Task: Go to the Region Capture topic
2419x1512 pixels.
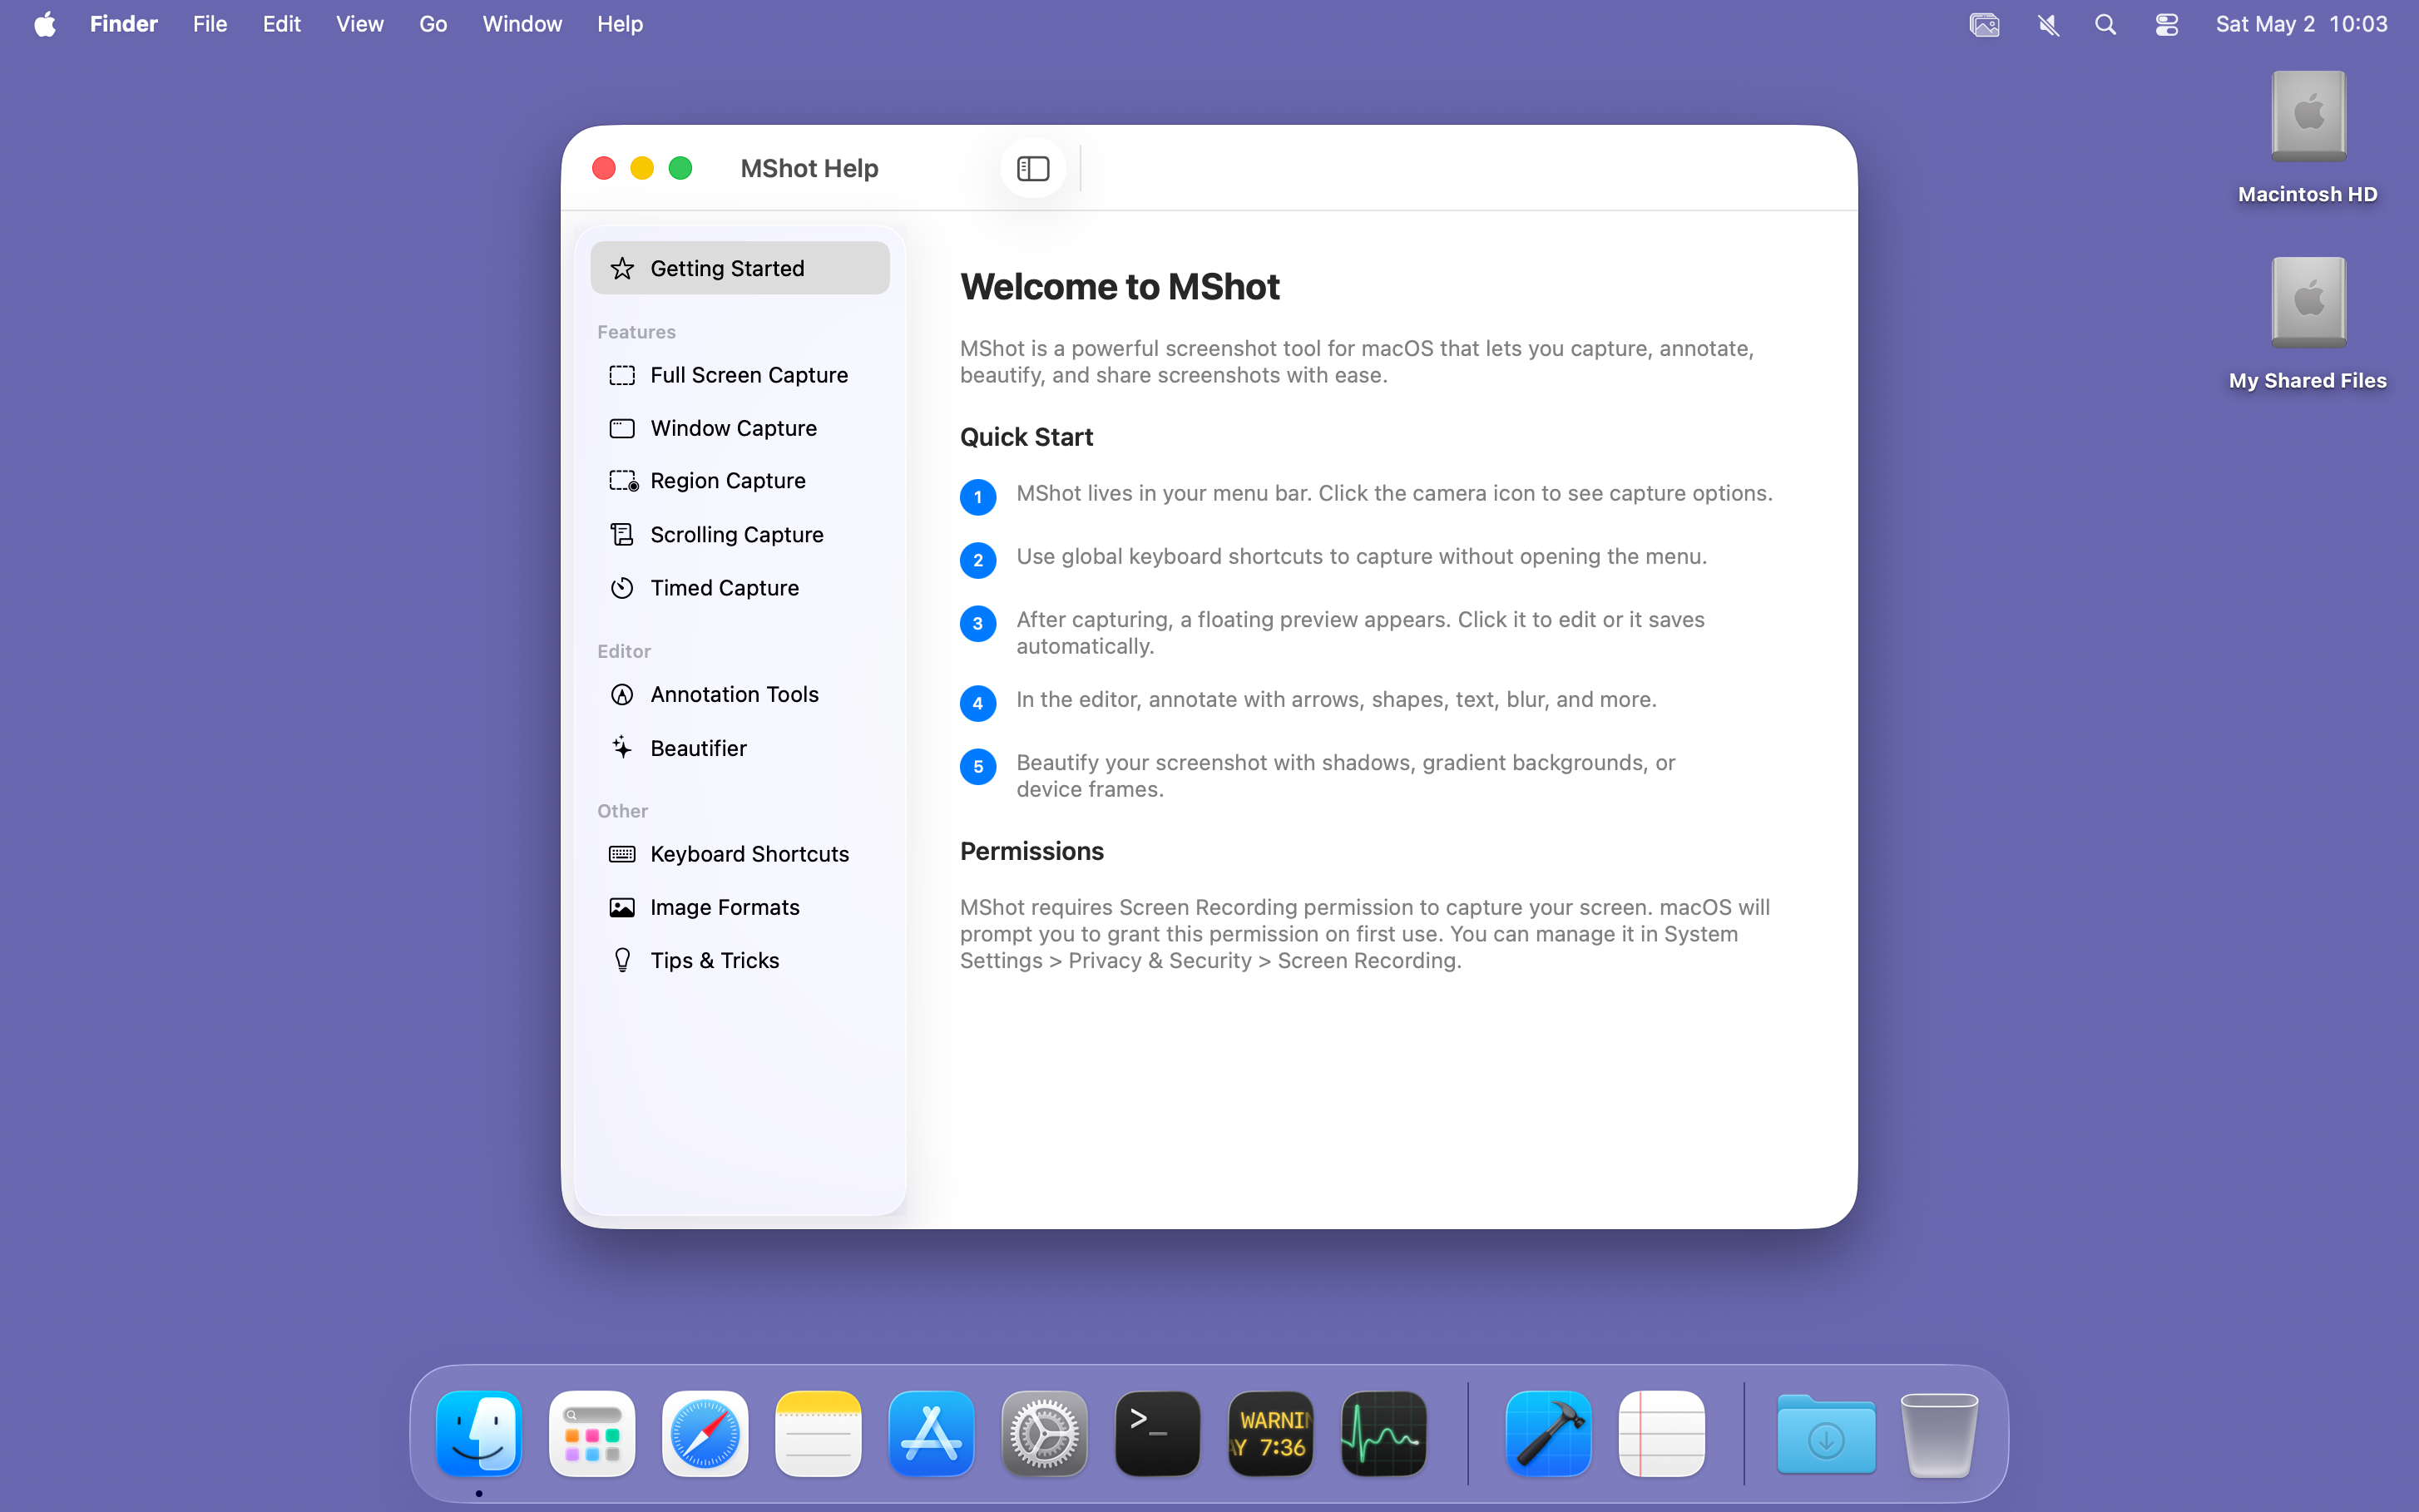Action: pyautogui.click(x=740, y=481)
